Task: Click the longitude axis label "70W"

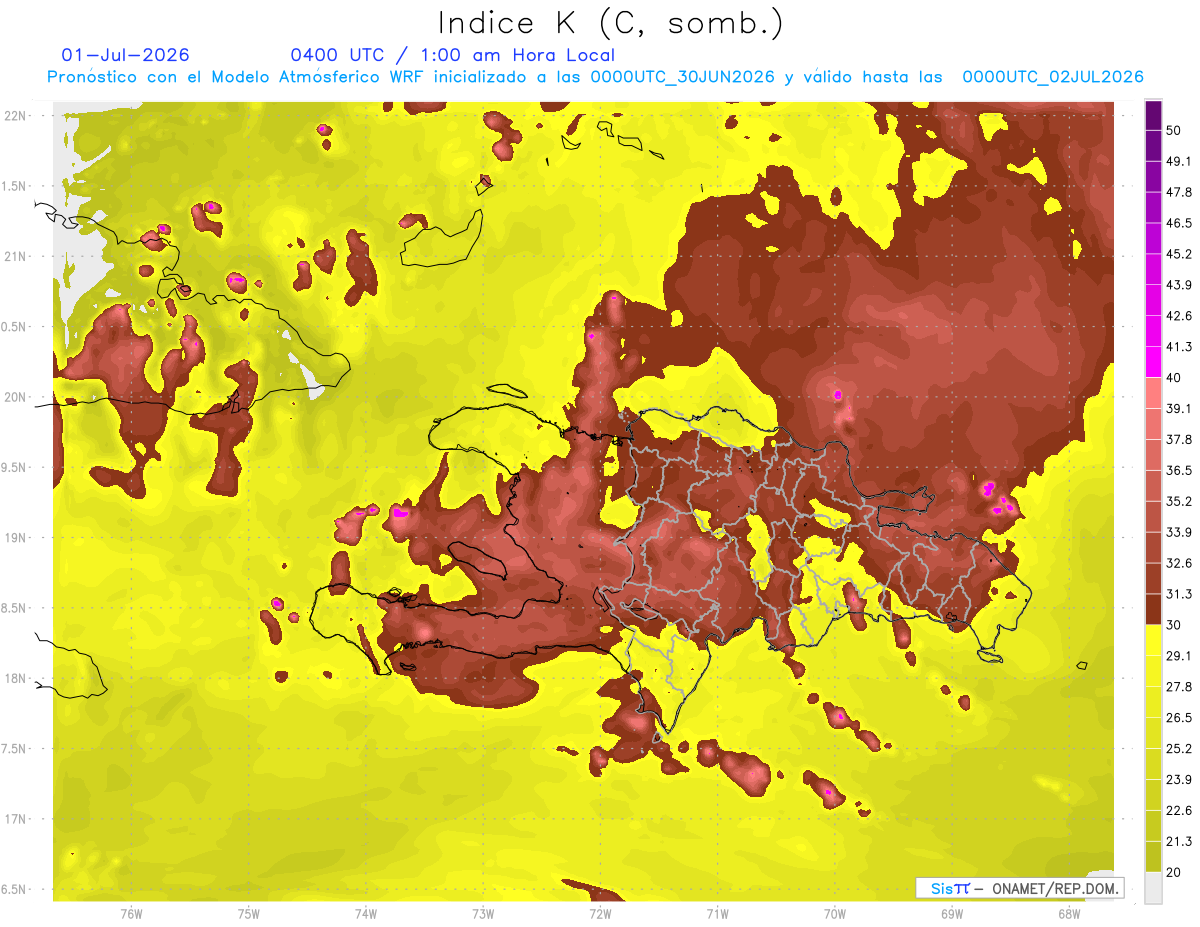Action: (x=835, y=914)
